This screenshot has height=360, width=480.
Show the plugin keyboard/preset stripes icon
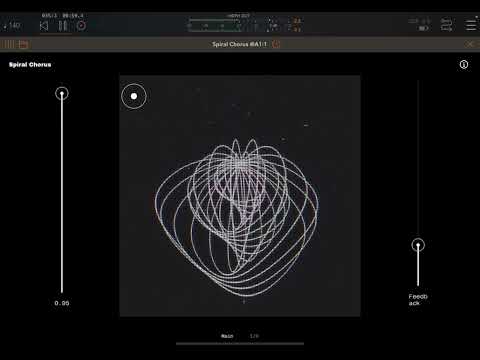coord(8,44)
